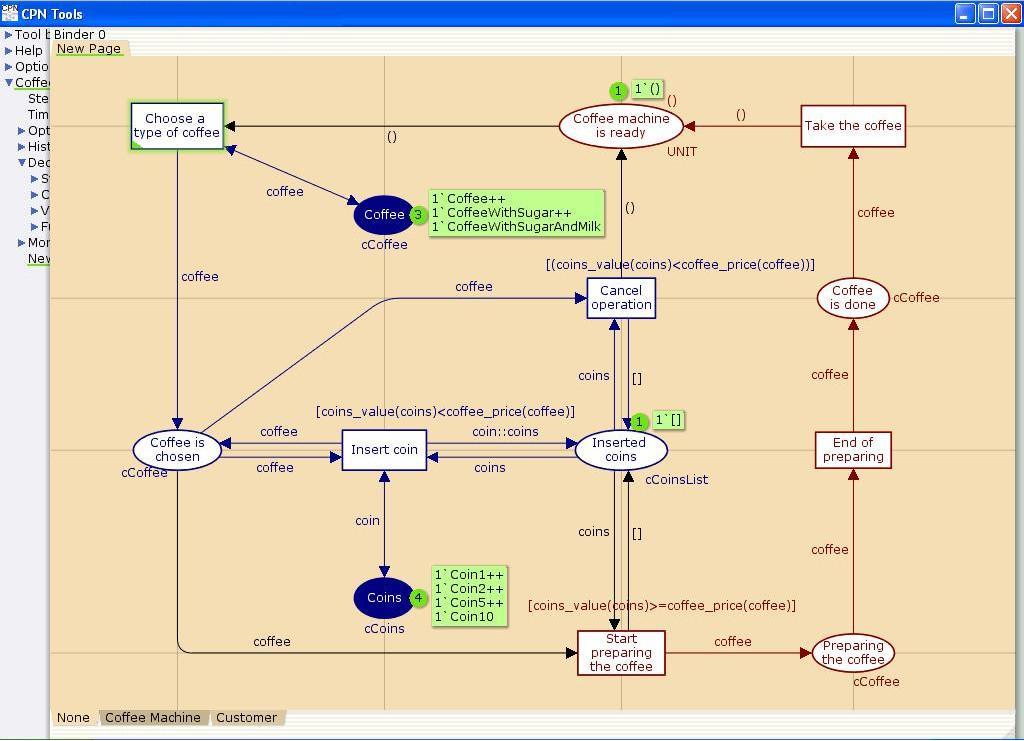Click the green Coffee marking list box

pyautogui.click(x=516, y=213)
